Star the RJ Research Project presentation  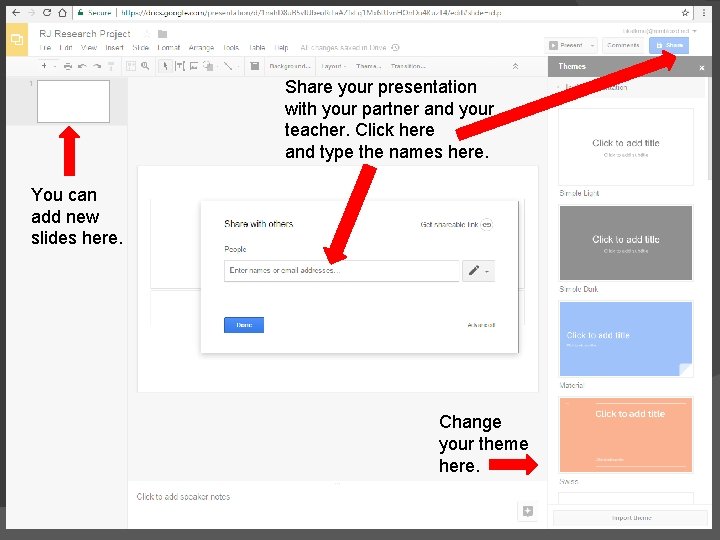pyautogui.click(x=147, y=34)
